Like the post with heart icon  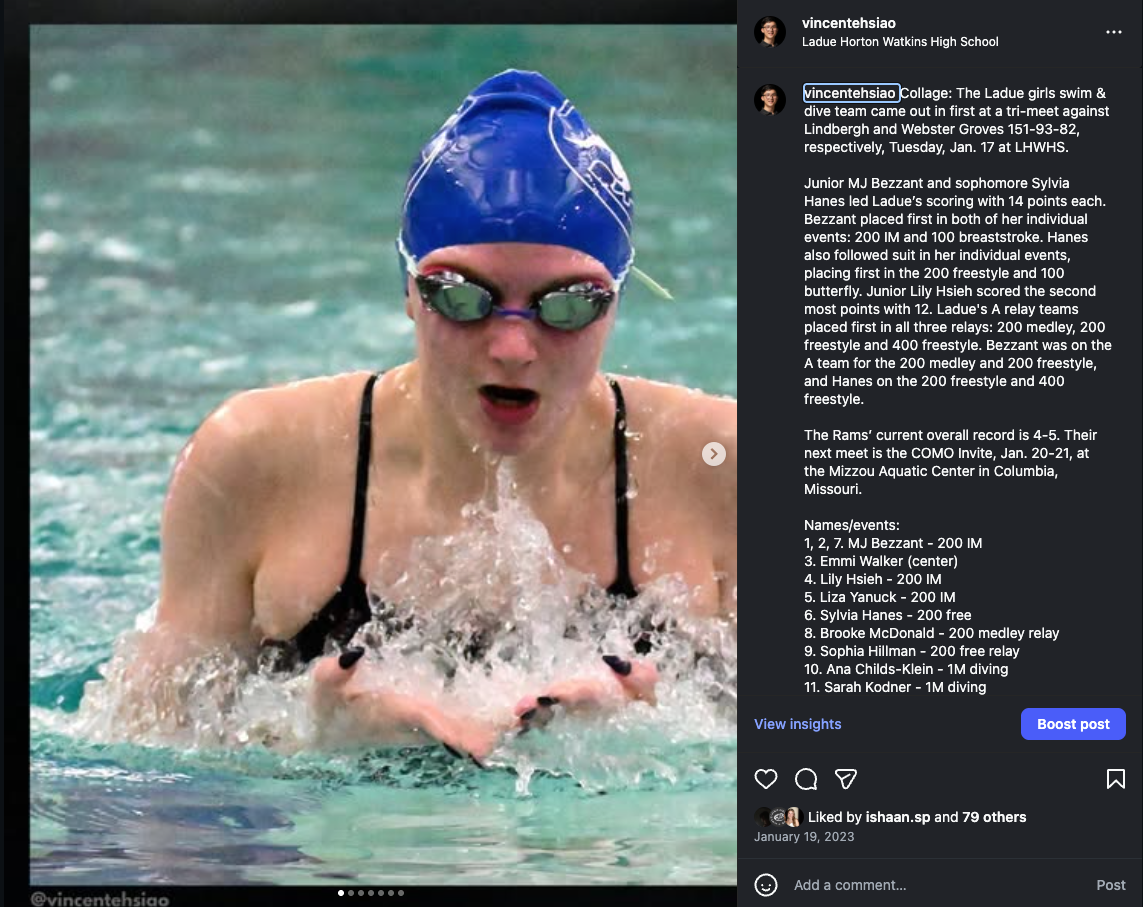pyautogui.click(x=765, y=779)
